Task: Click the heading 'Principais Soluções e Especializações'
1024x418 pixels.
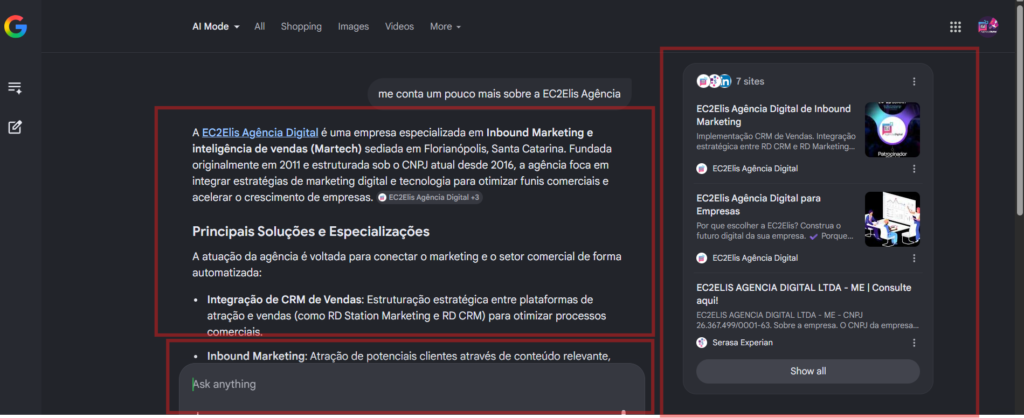Action: 311,231
